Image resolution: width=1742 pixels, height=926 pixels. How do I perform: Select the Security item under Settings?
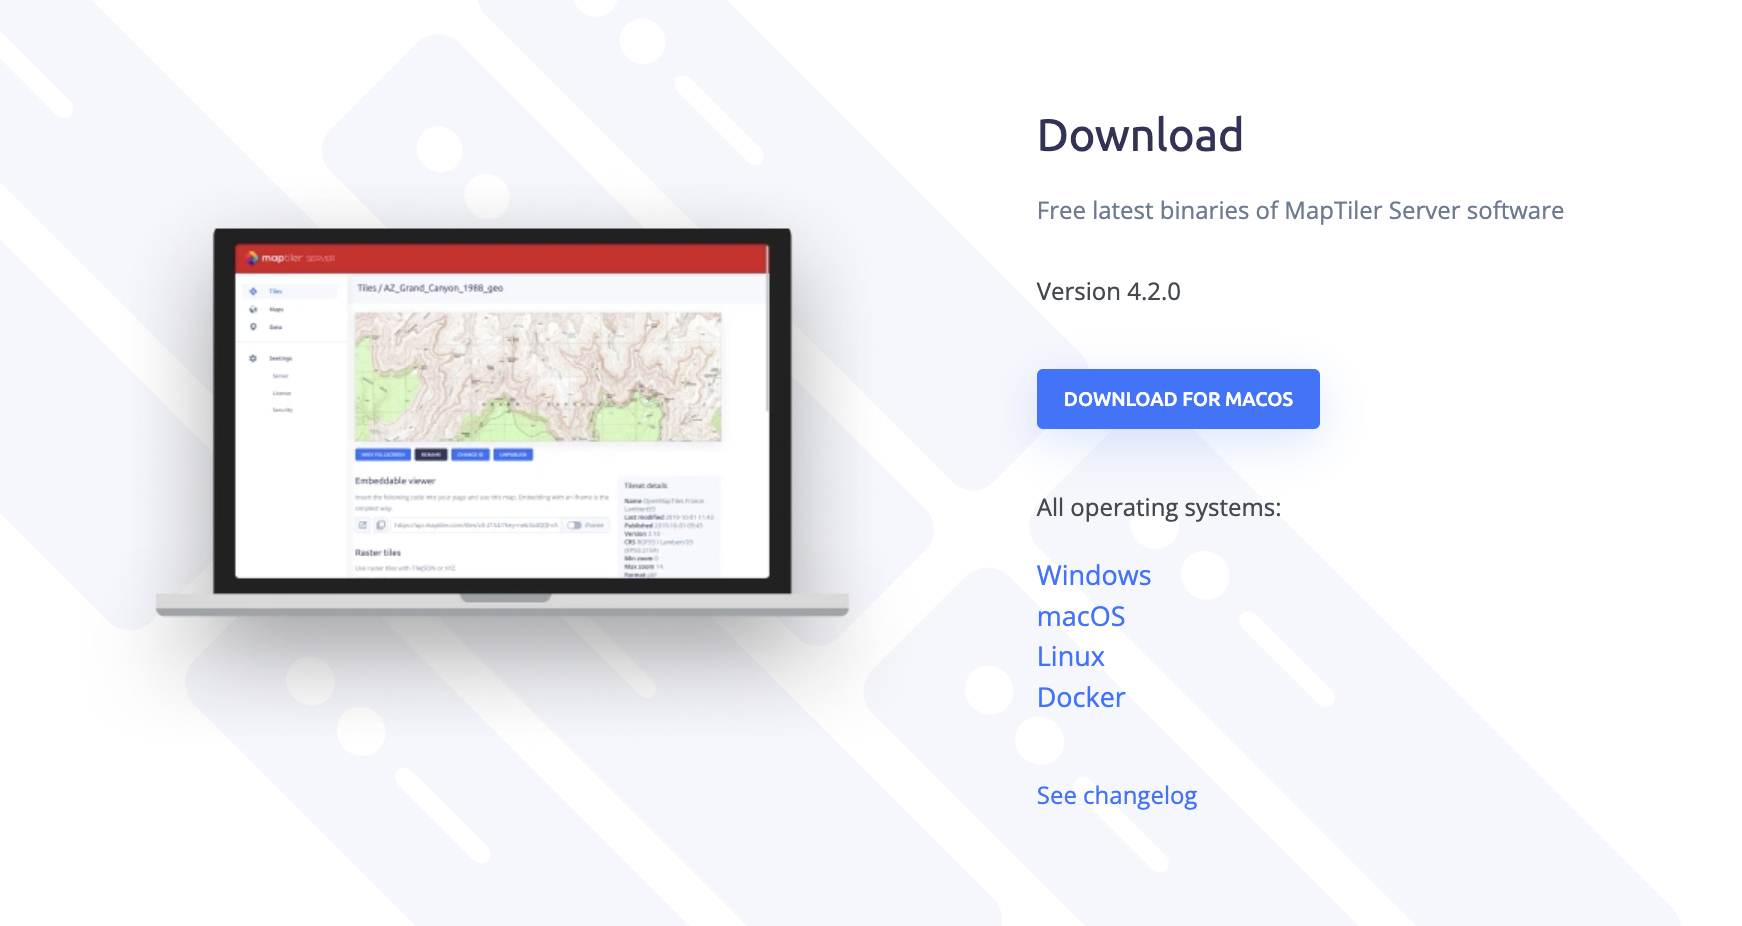coord(283,410)
